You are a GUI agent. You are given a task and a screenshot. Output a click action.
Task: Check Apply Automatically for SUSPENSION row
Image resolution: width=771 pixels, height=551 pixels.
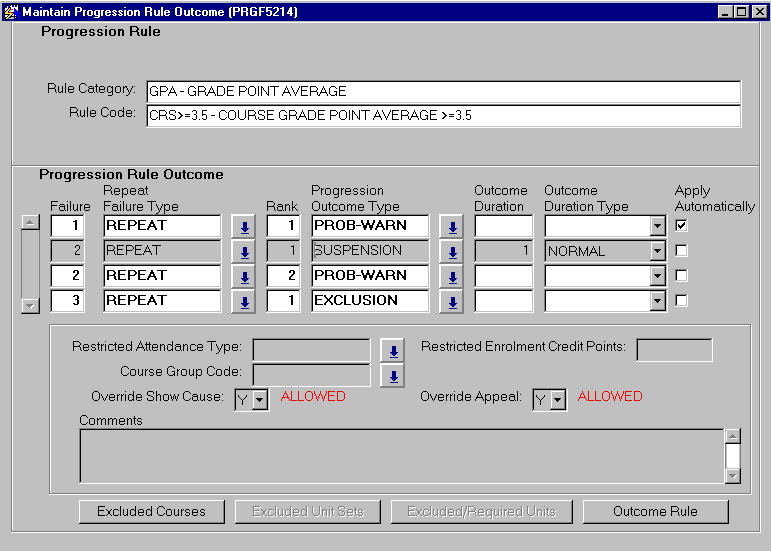[682, 251]
